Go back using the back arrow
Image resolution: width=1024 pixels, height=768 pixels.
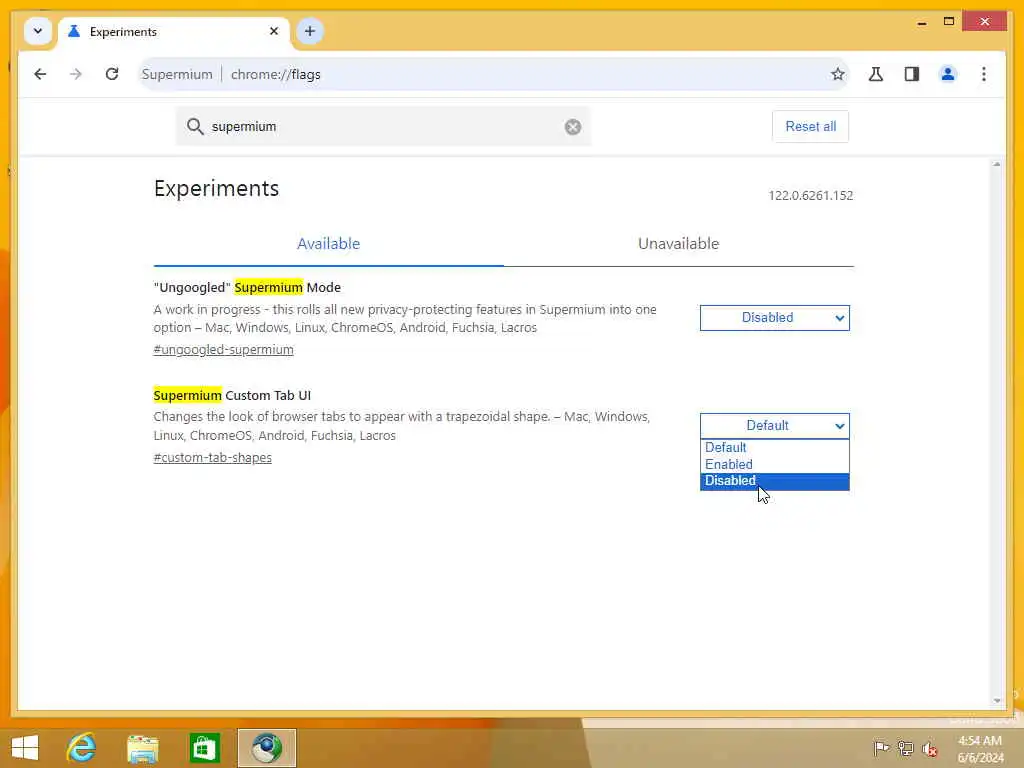coord(40,74)
